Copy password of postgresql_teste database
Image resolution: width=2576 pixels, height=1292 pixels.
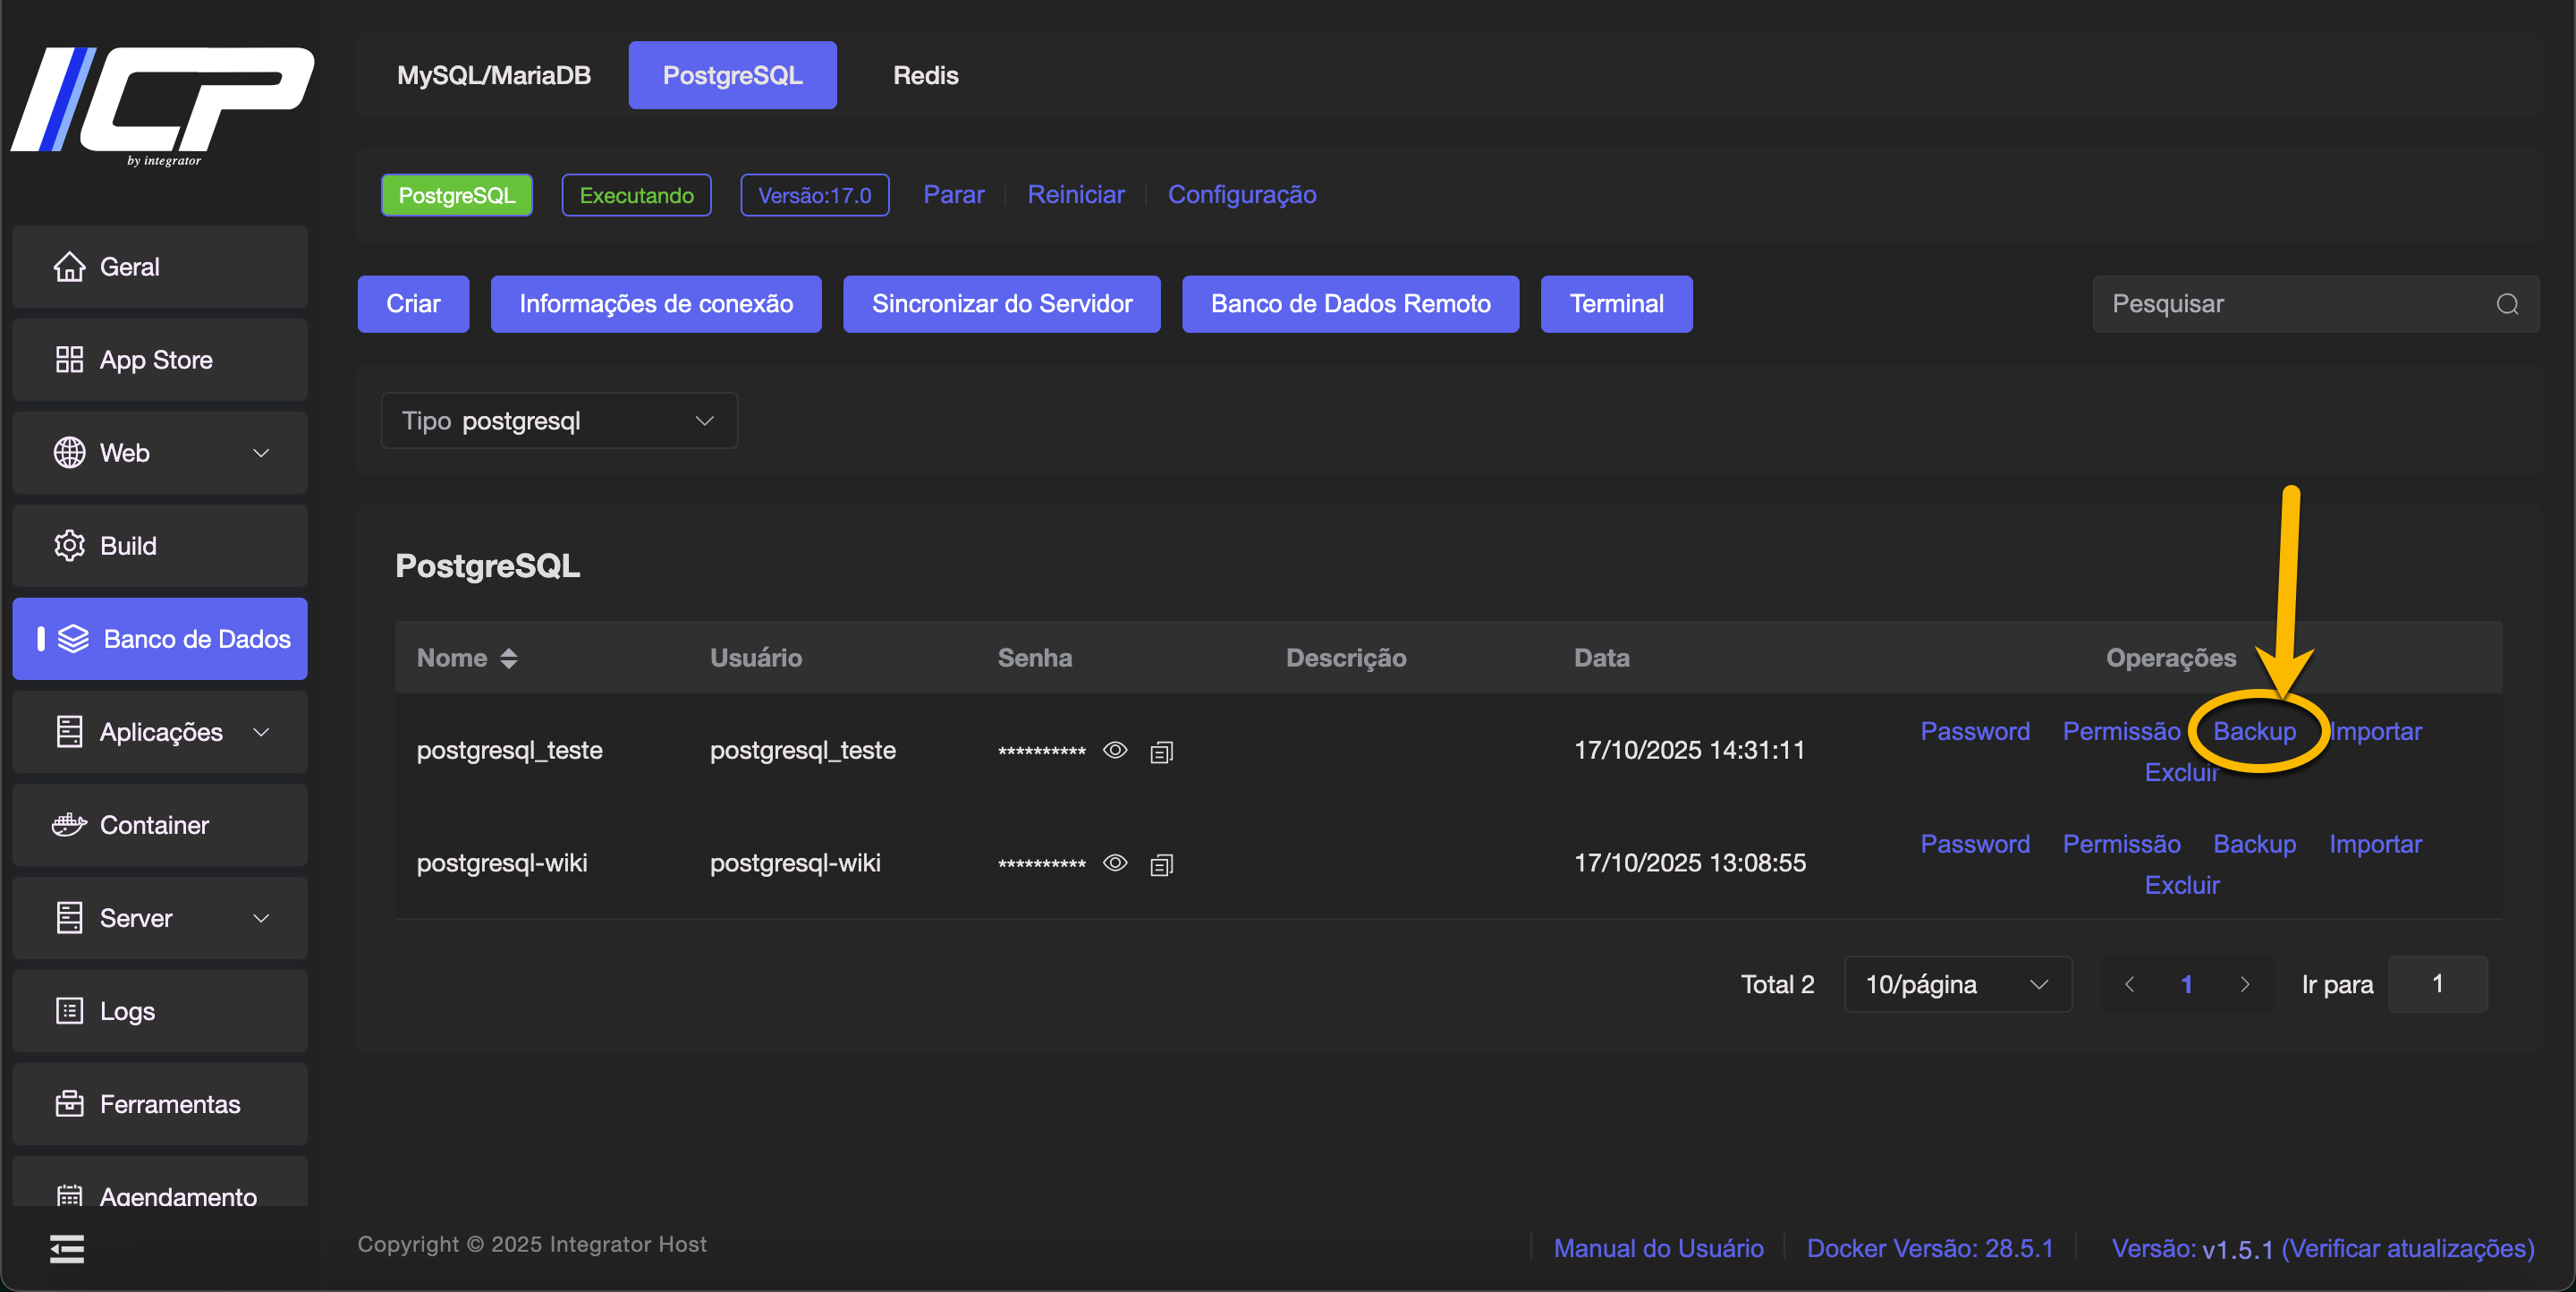1161,752
